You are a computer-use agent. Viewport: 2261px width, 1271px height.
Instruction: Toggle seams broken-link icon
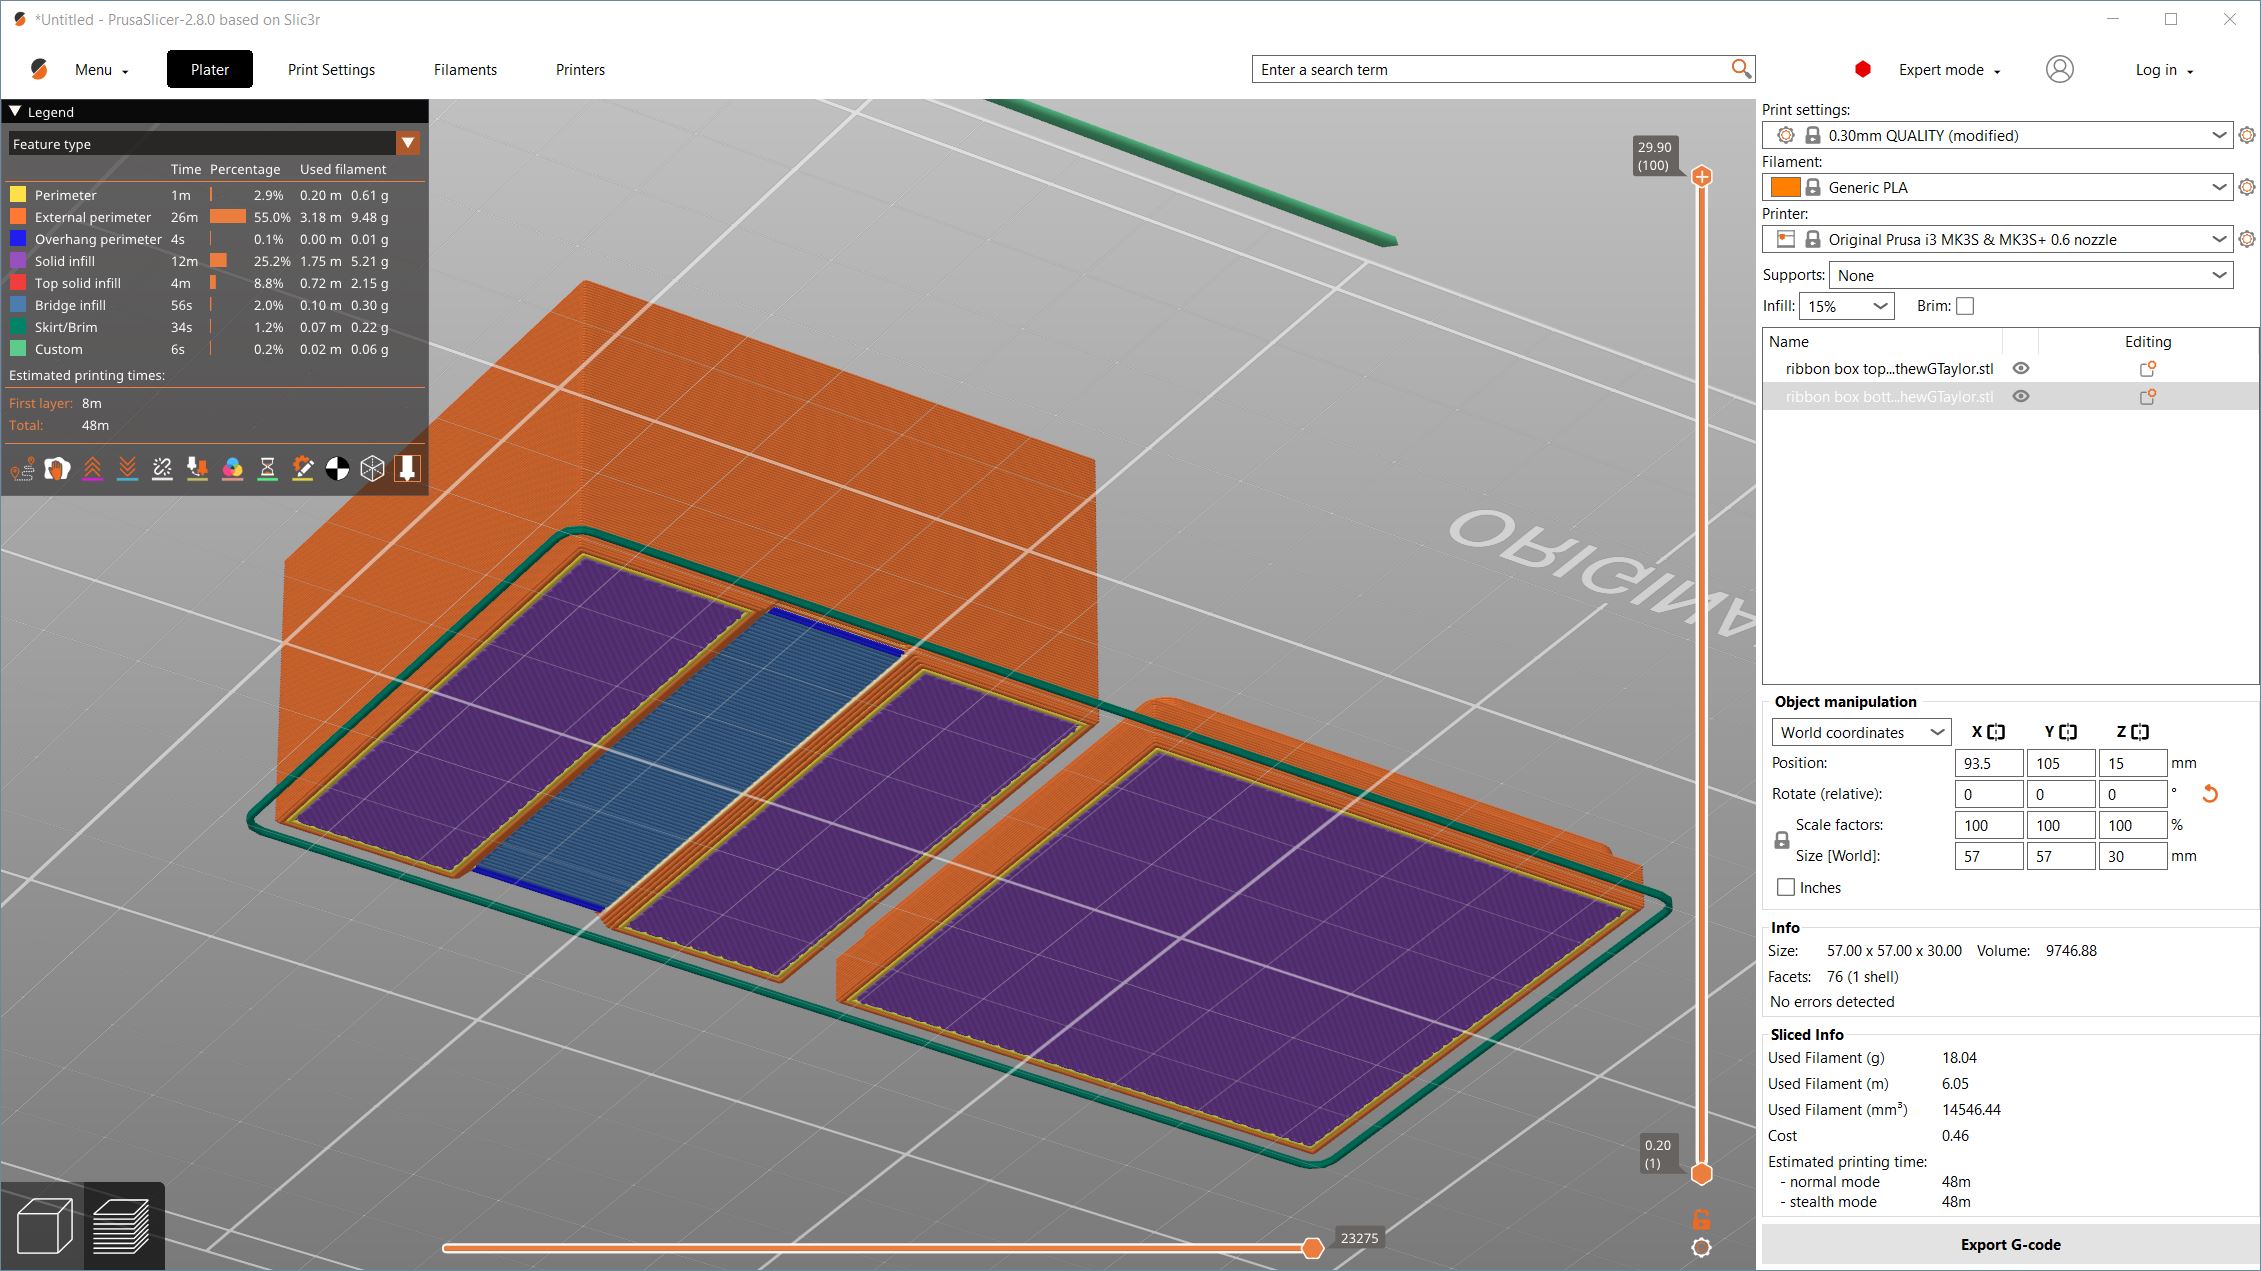[x=162, y=468]
